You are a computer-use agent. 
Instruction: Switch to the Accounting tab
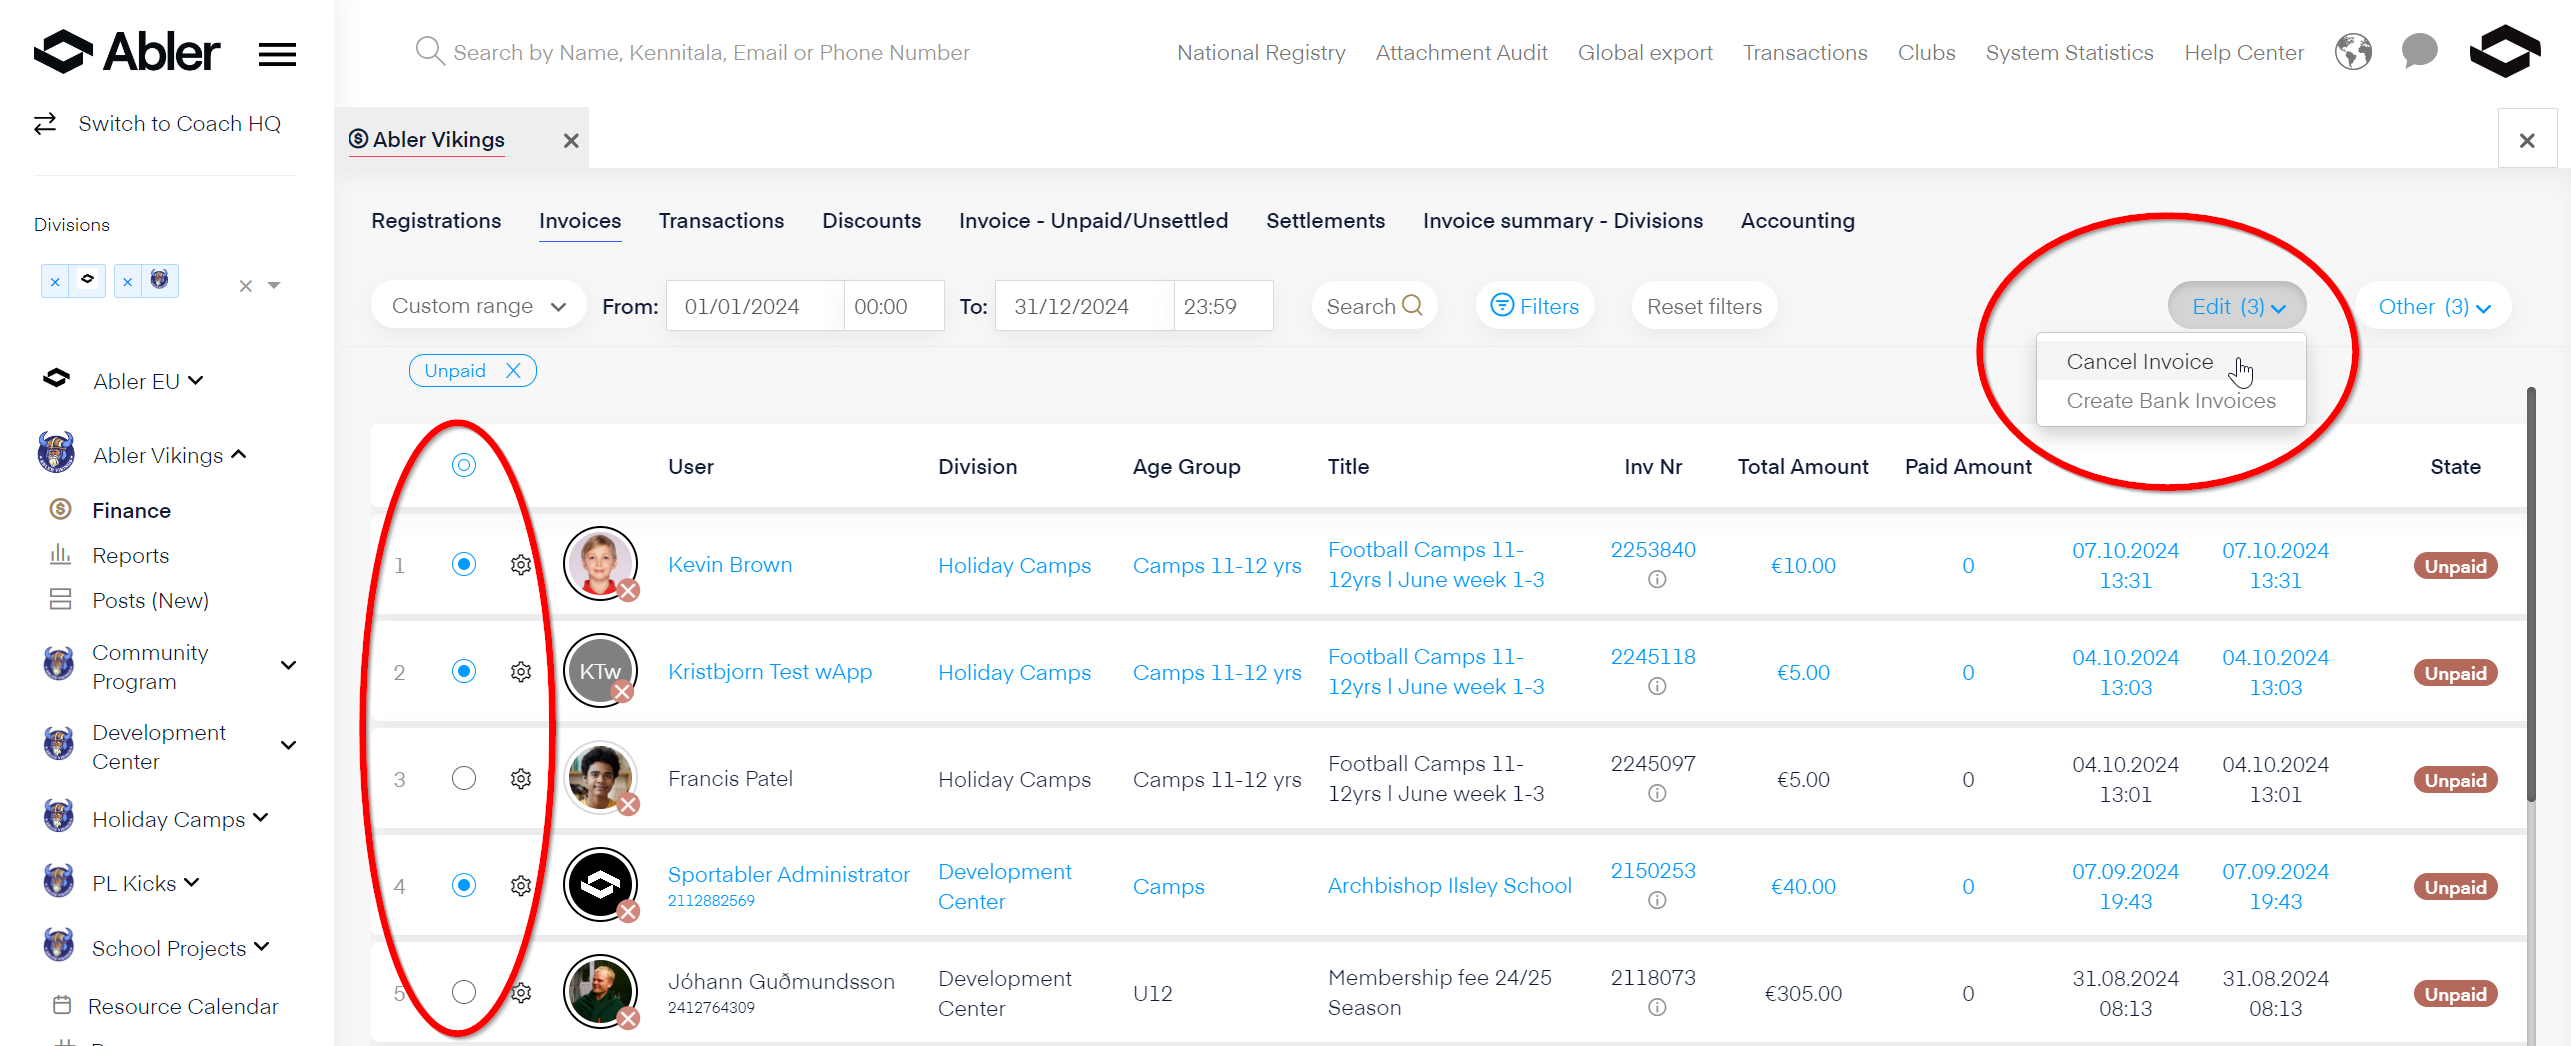[1797, 221]
